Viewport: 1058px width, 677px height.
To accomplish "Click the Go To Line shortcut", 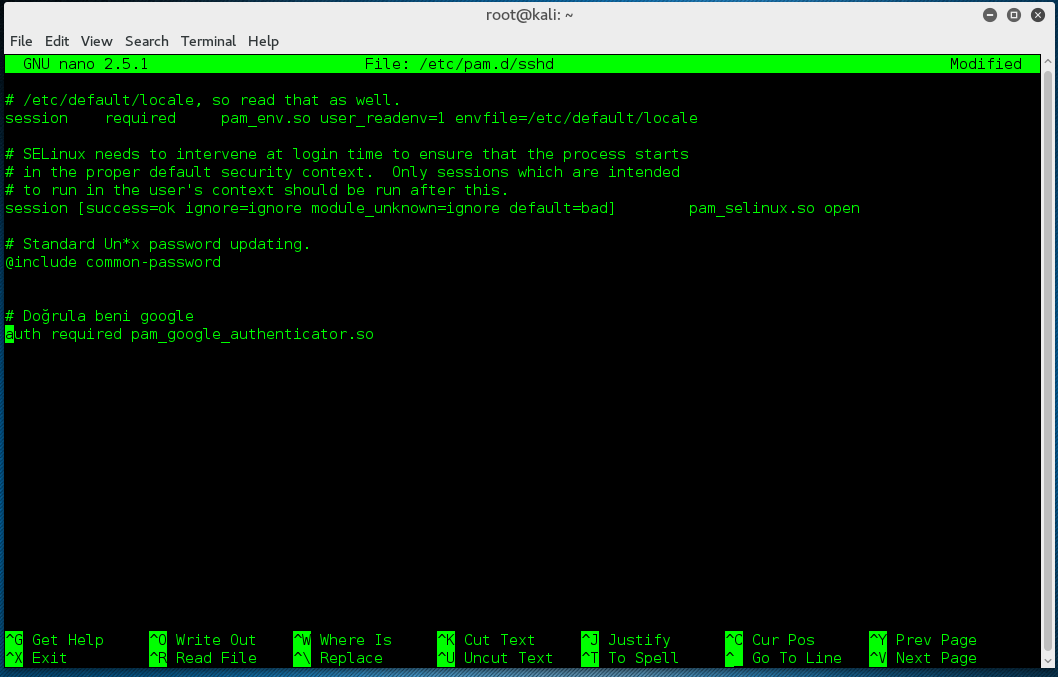I will tap(786, 658).
